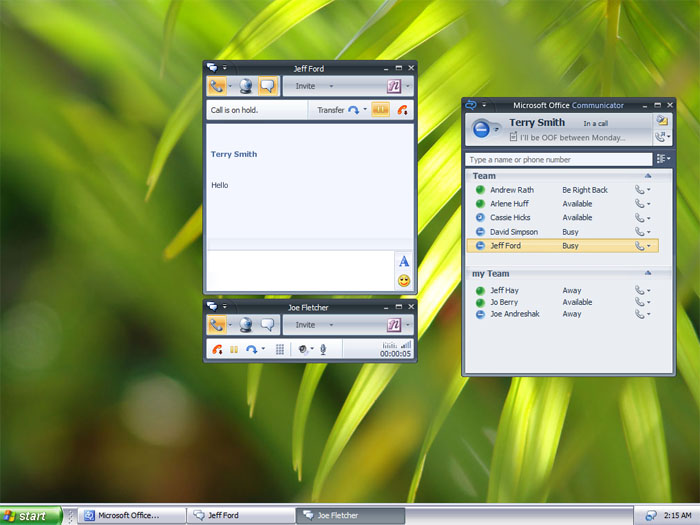Image resolution: width=700 pixels, height=525 pixels.
Task: Click Invite button in Joe Fletcher window
Action: tap(305, 325)
